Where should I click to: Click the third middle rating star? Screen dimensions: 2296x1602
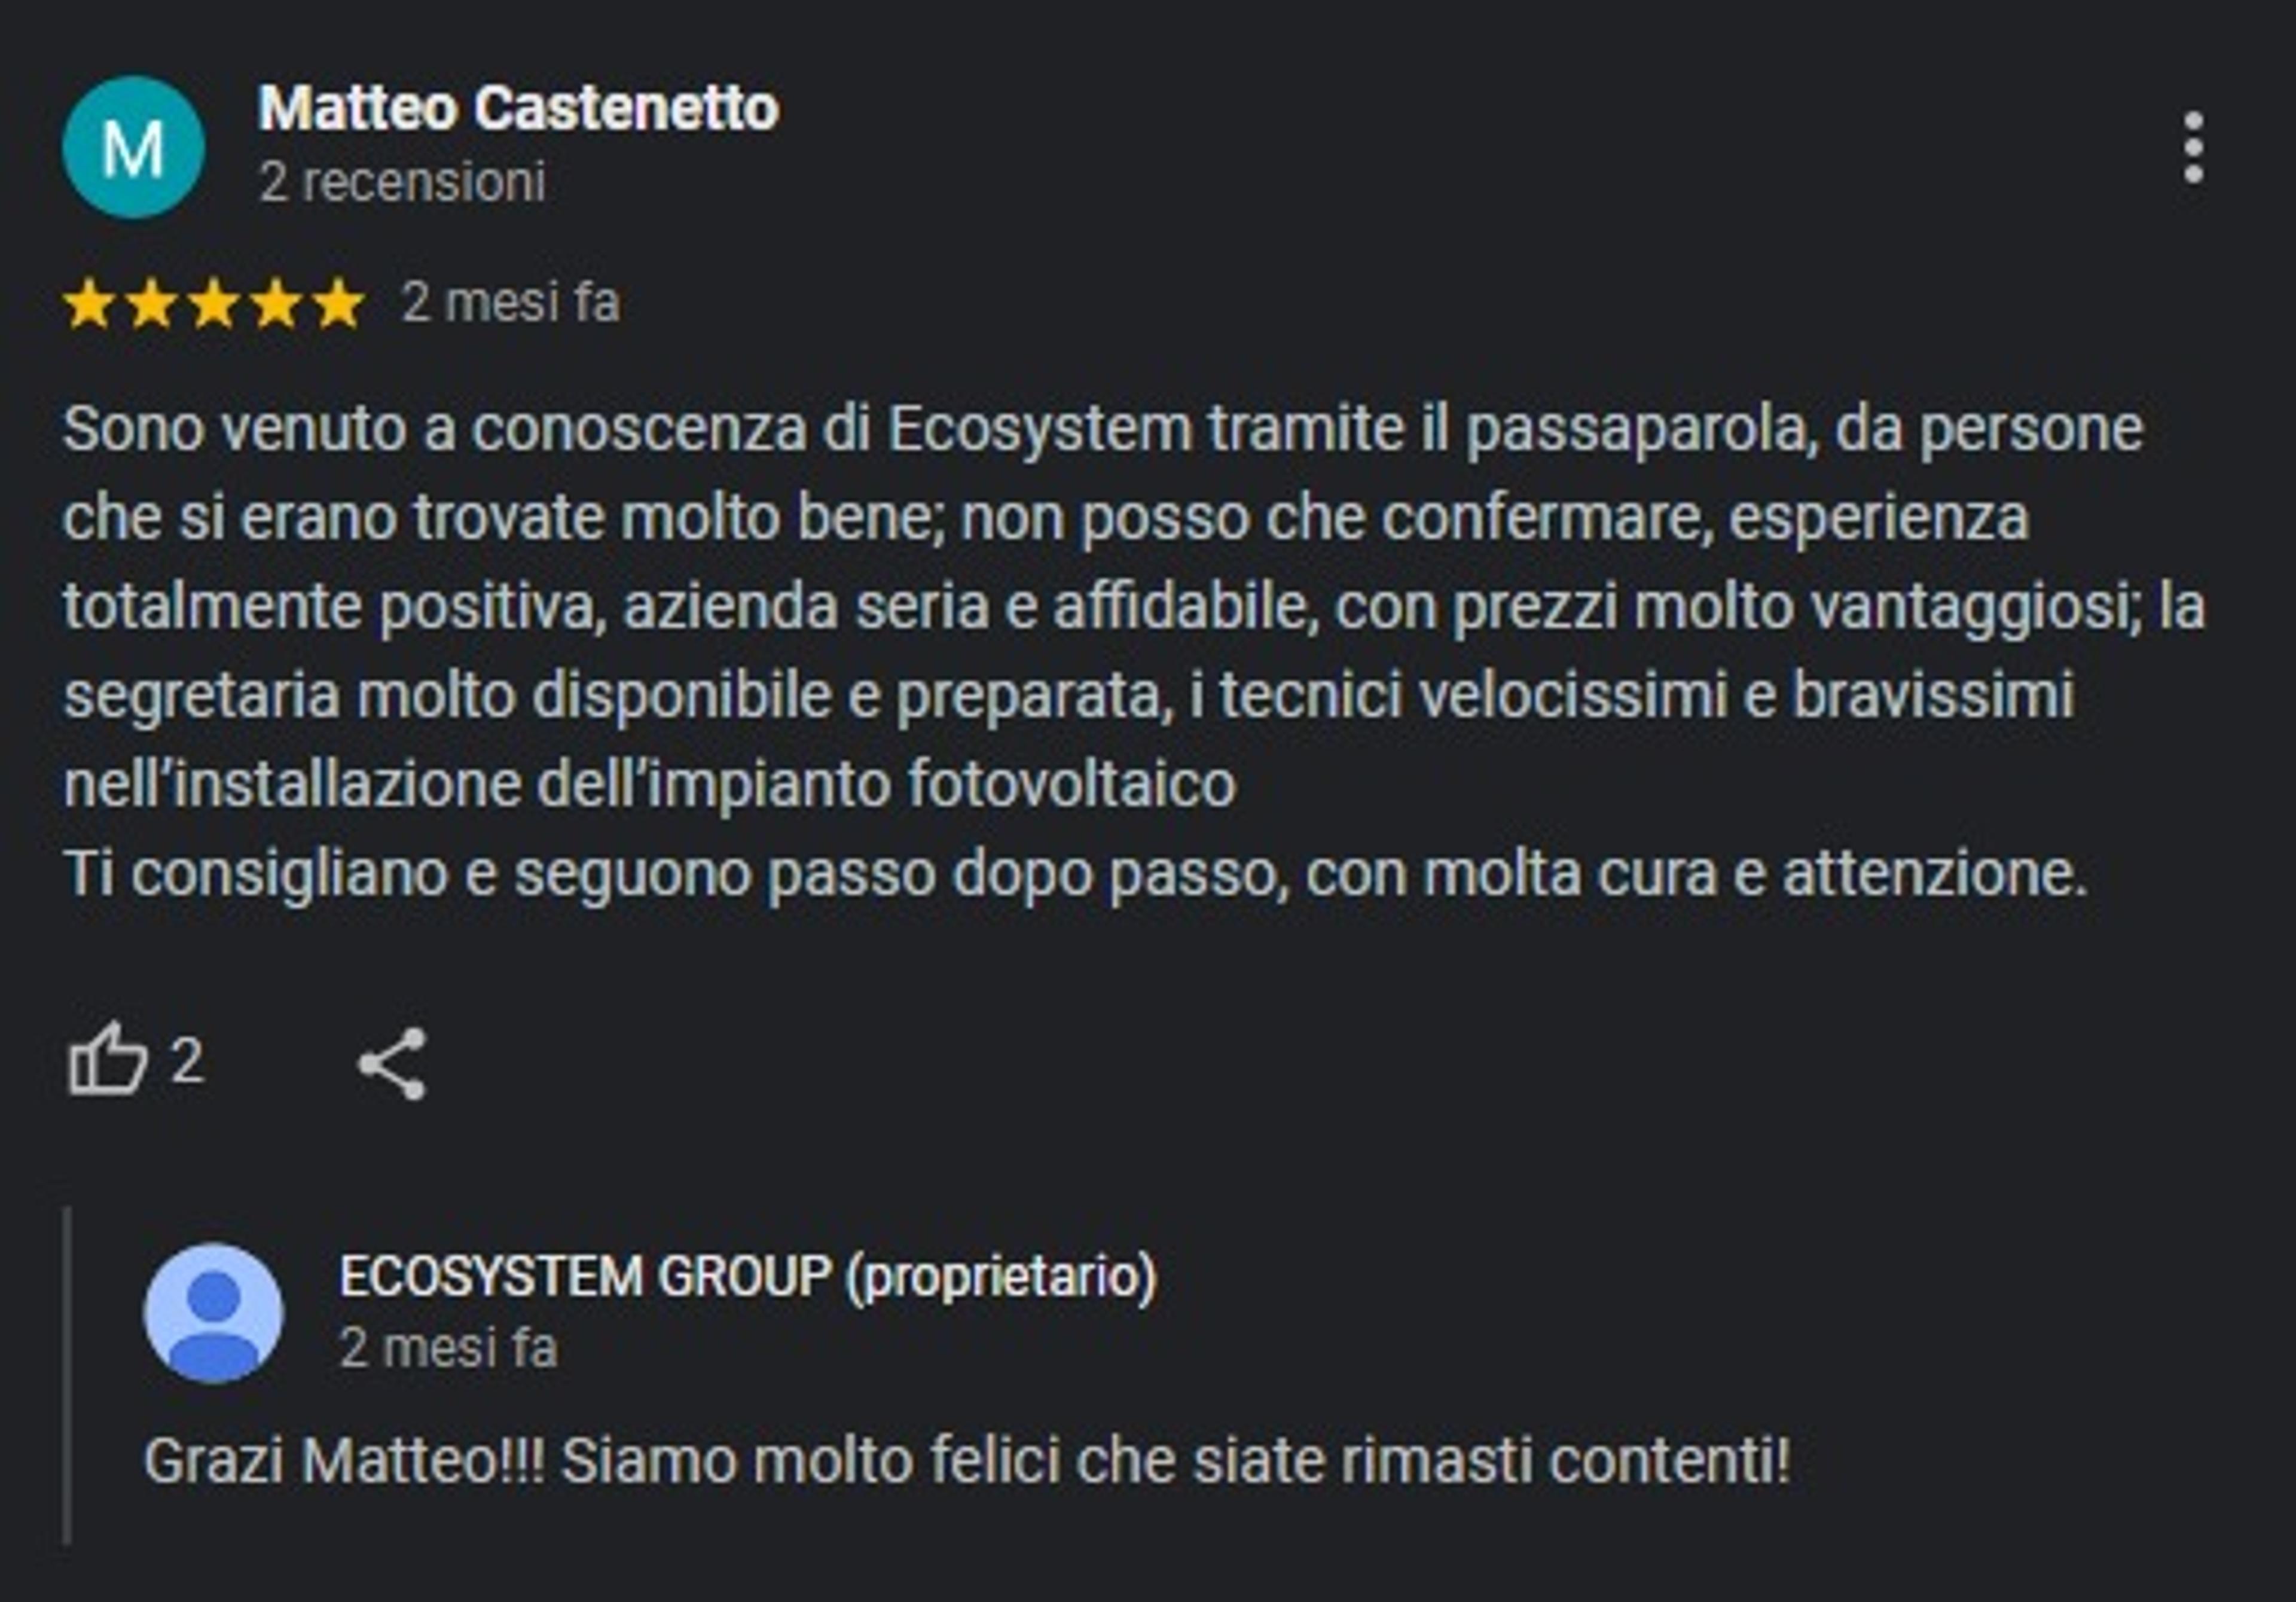(x=214, y=304)
